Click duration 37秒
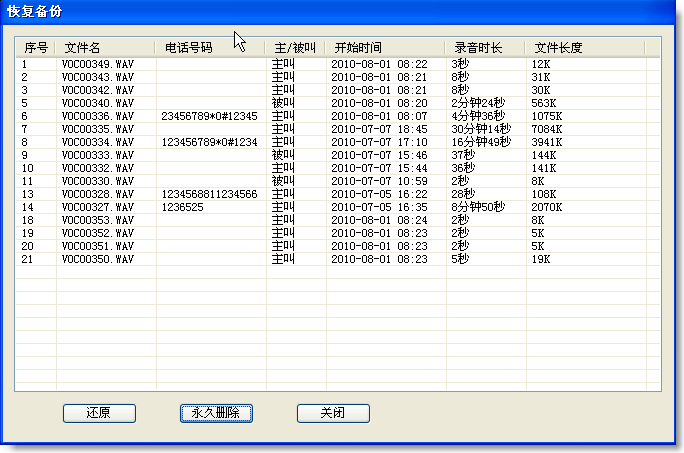 [x=463, y=155]
